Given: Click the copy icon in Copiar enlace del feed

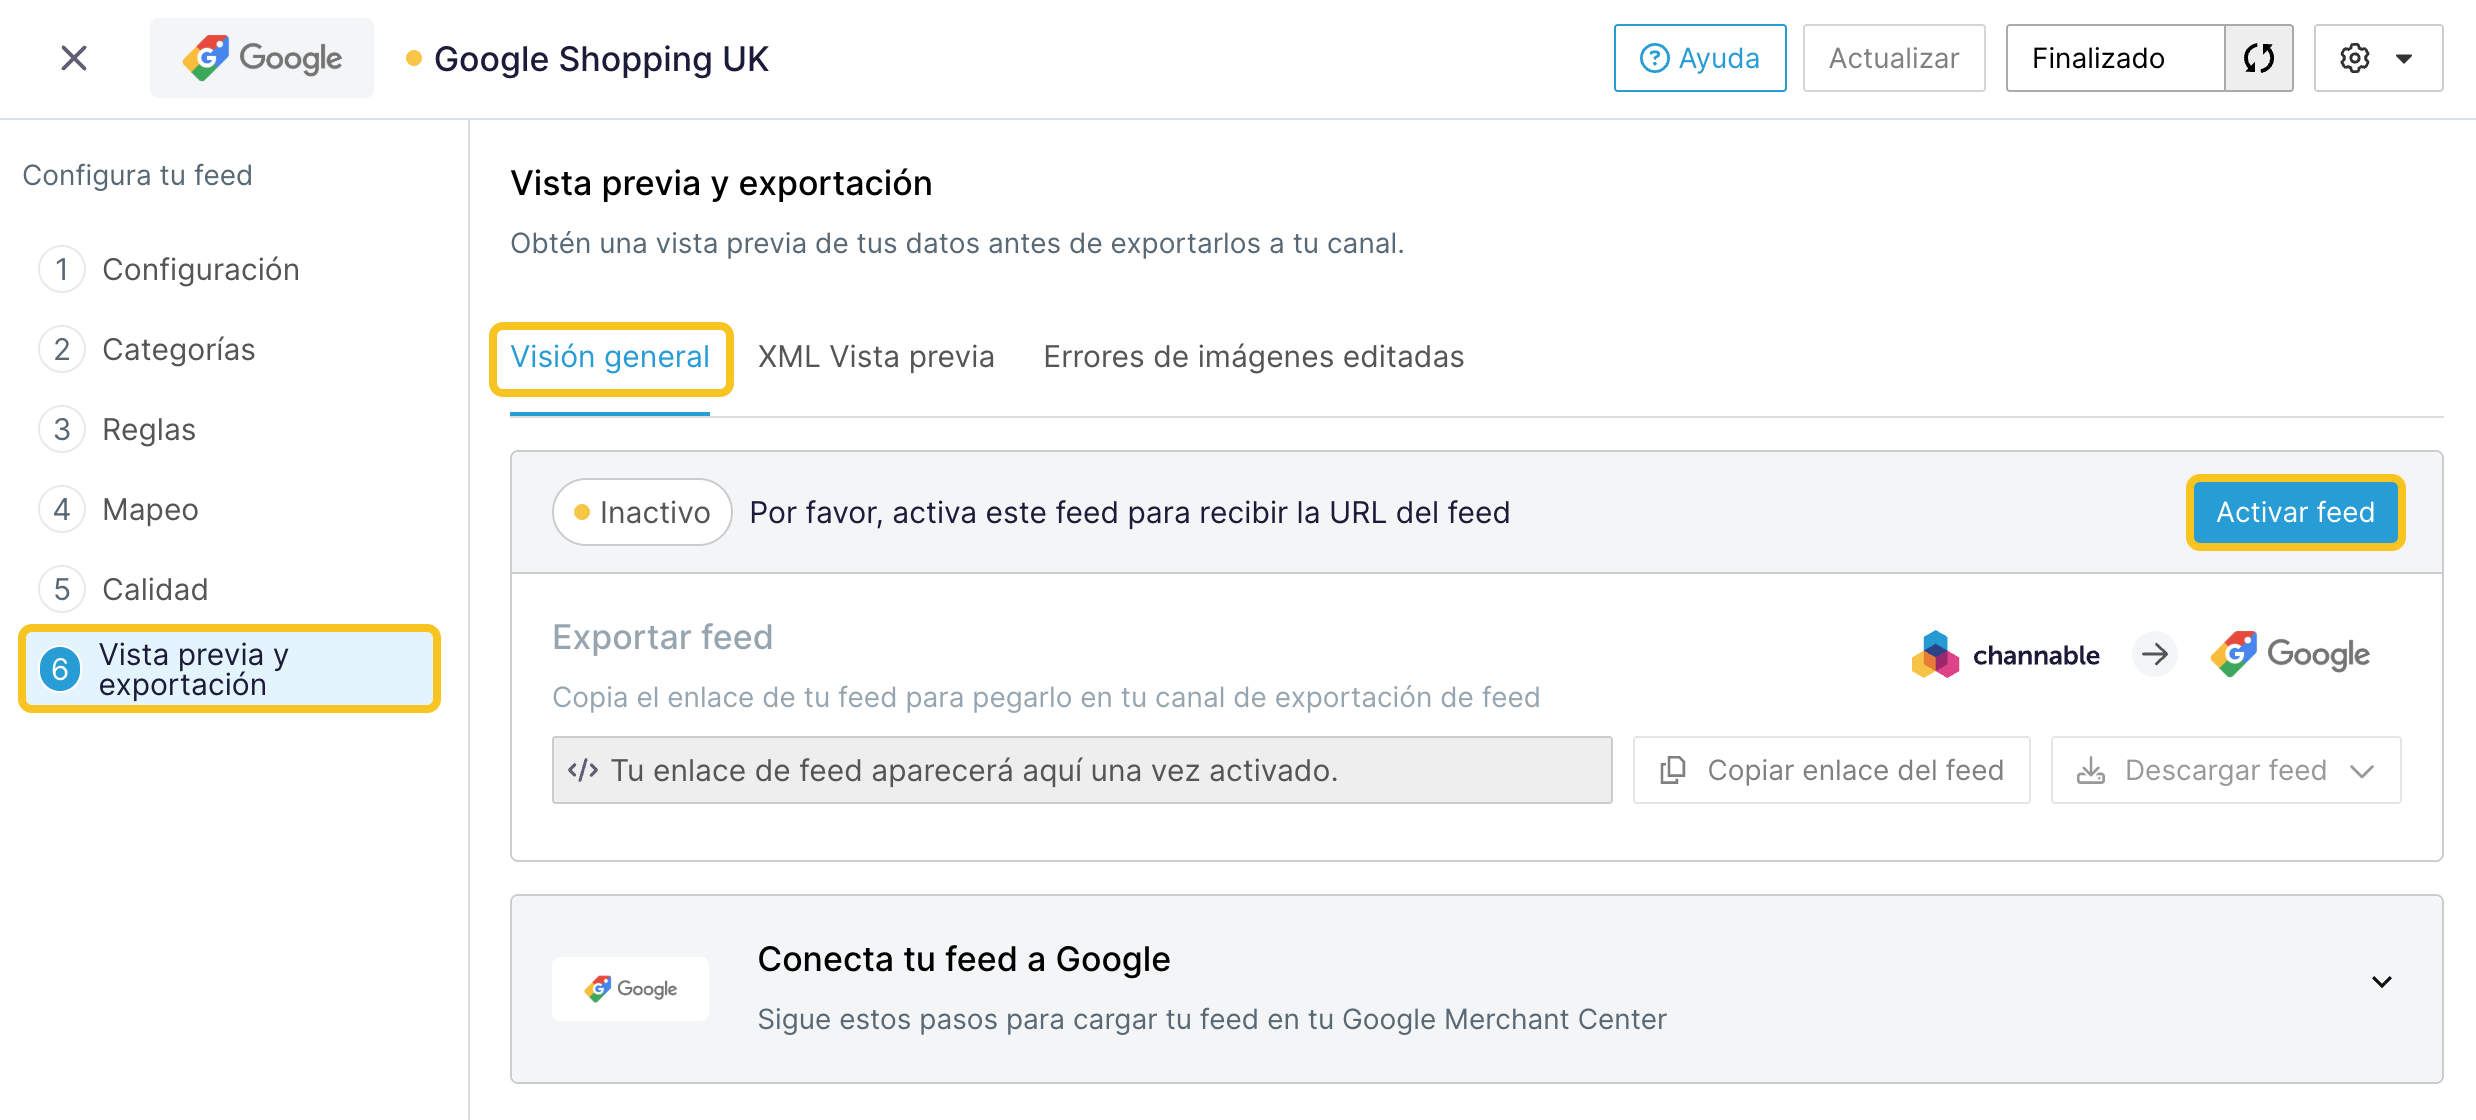Looking at the screenshot, I should pos(1673,770).
